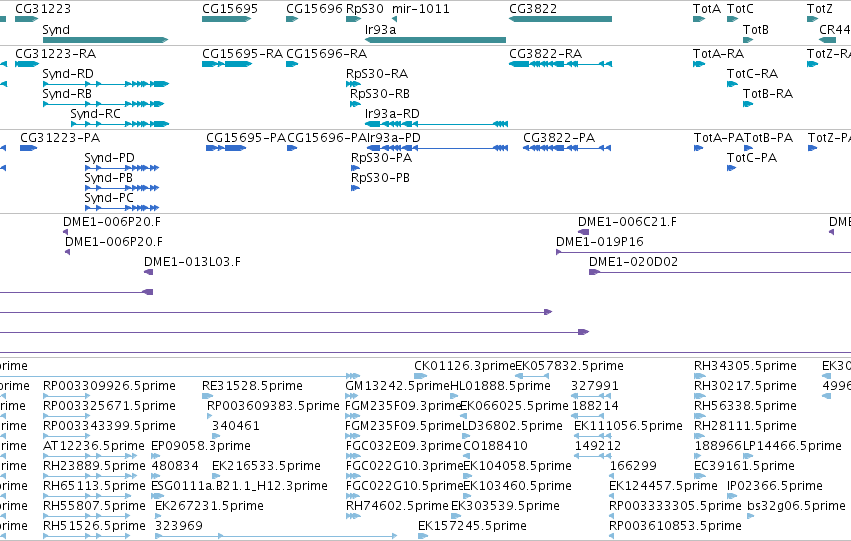This screenshot has height=541, width=851.
Task: Click the RH74602.5prime EST label
Action: click(398, 506)
